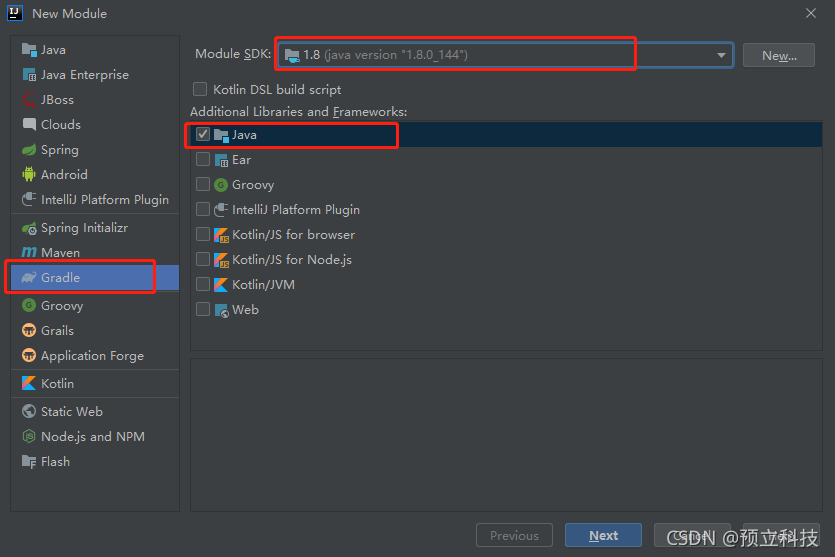Click the IntelliJ Platform Plugin sidebar icon
This screenshot has width=835, height=557.
(29, 199)
